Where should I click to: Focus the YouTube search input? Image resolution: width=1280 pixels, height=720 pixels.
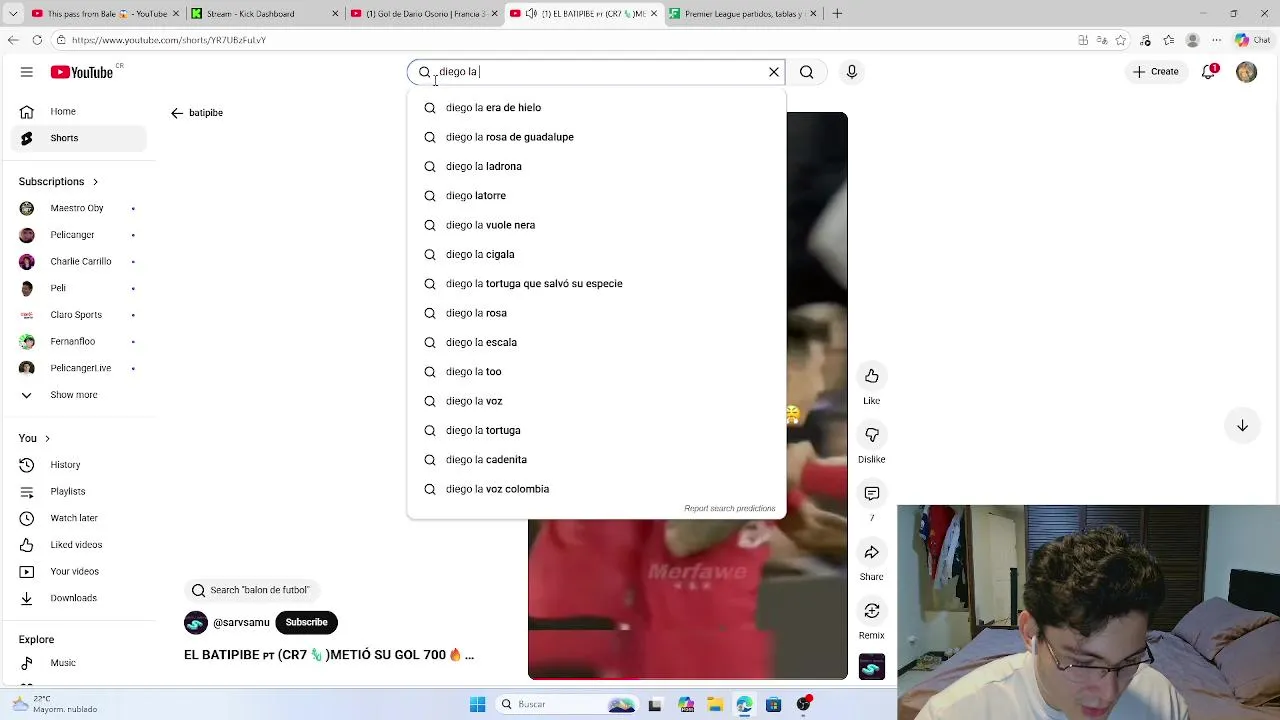(600, 72)
